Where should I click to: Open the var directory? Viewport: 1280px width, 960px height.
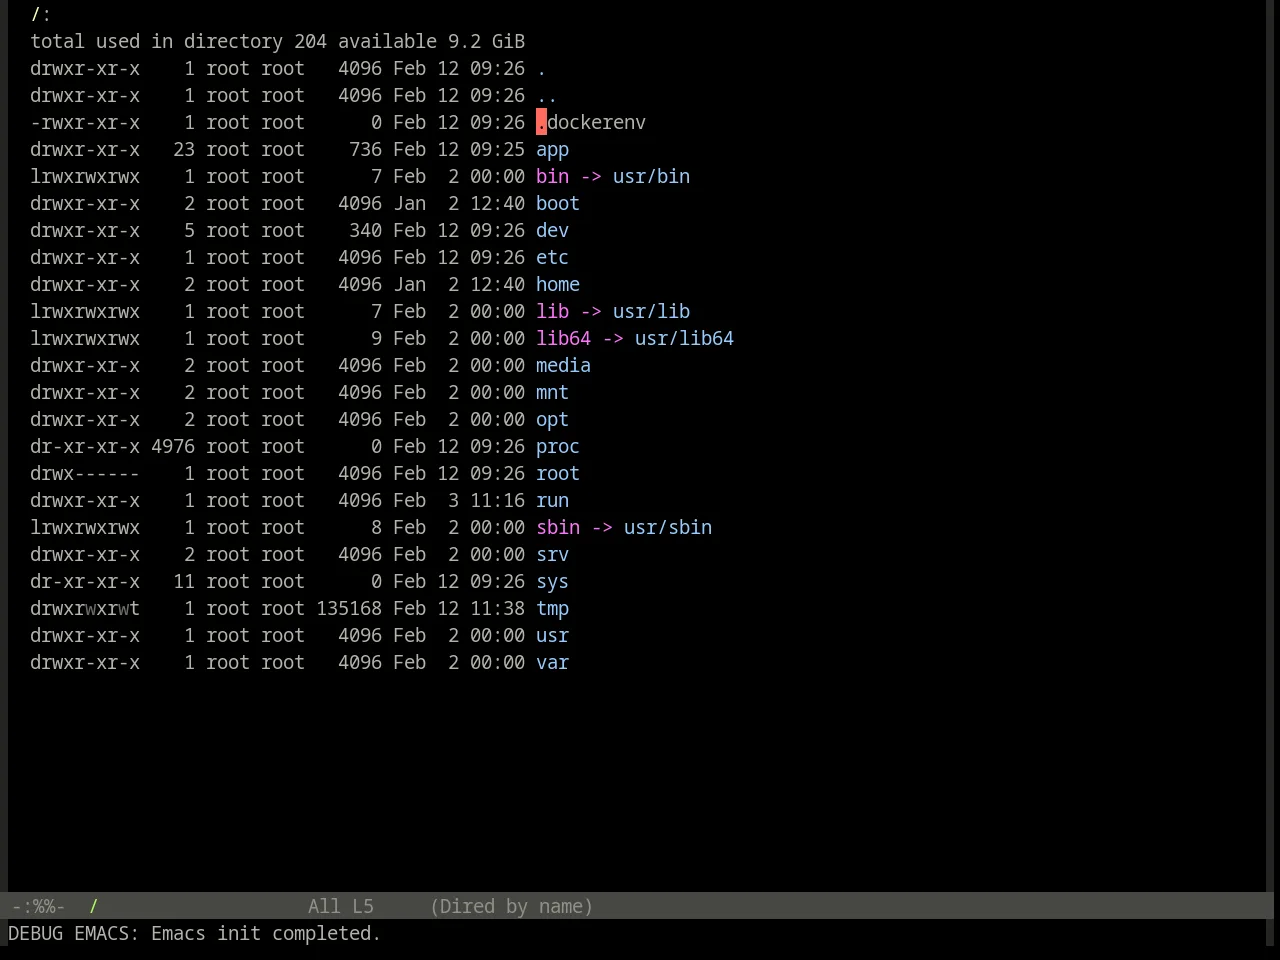pyautogui.click(x=552, y=663)
